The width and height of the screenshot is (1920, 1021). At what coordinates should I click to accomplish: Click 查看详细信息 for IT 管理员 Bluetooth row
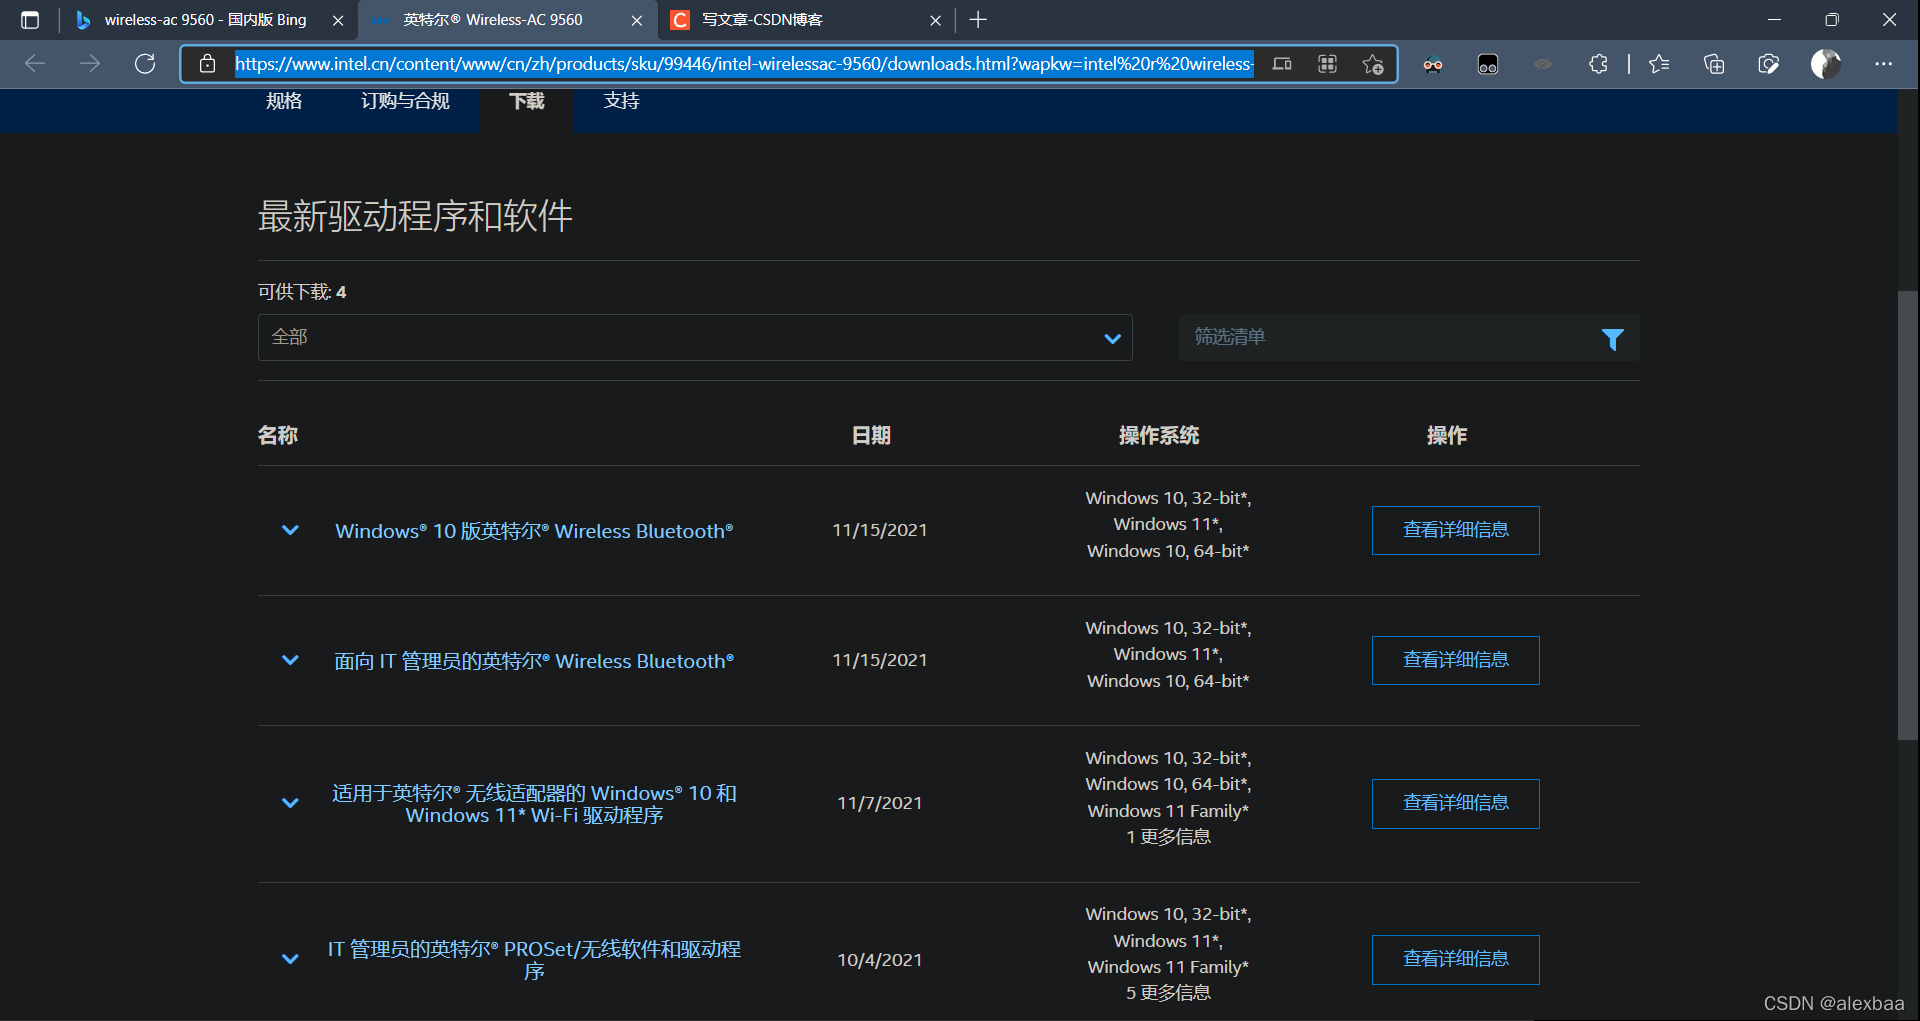[1455, 660]
